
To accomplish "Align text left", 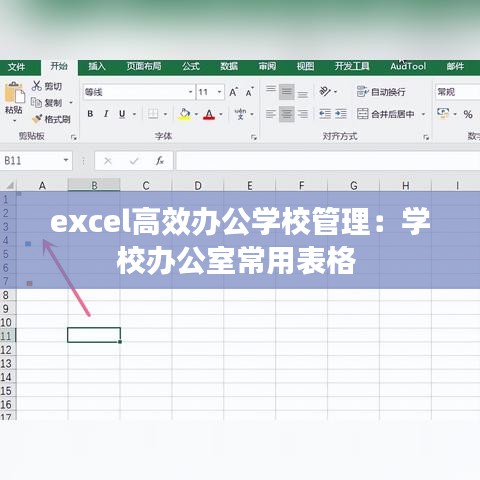I will 271,114.
